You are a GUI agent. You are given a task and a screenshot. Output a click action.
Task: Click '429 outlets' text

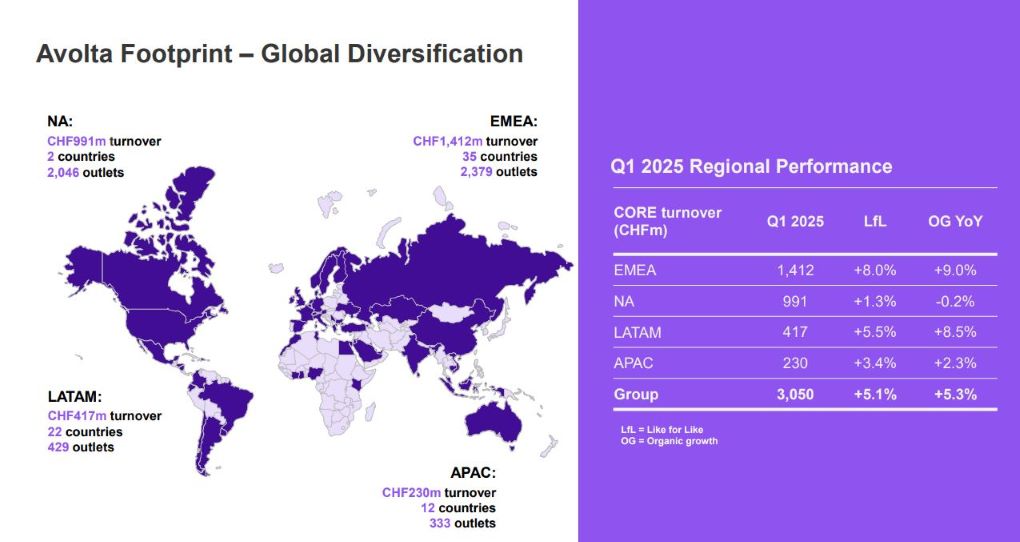click(x=80, y=447)
